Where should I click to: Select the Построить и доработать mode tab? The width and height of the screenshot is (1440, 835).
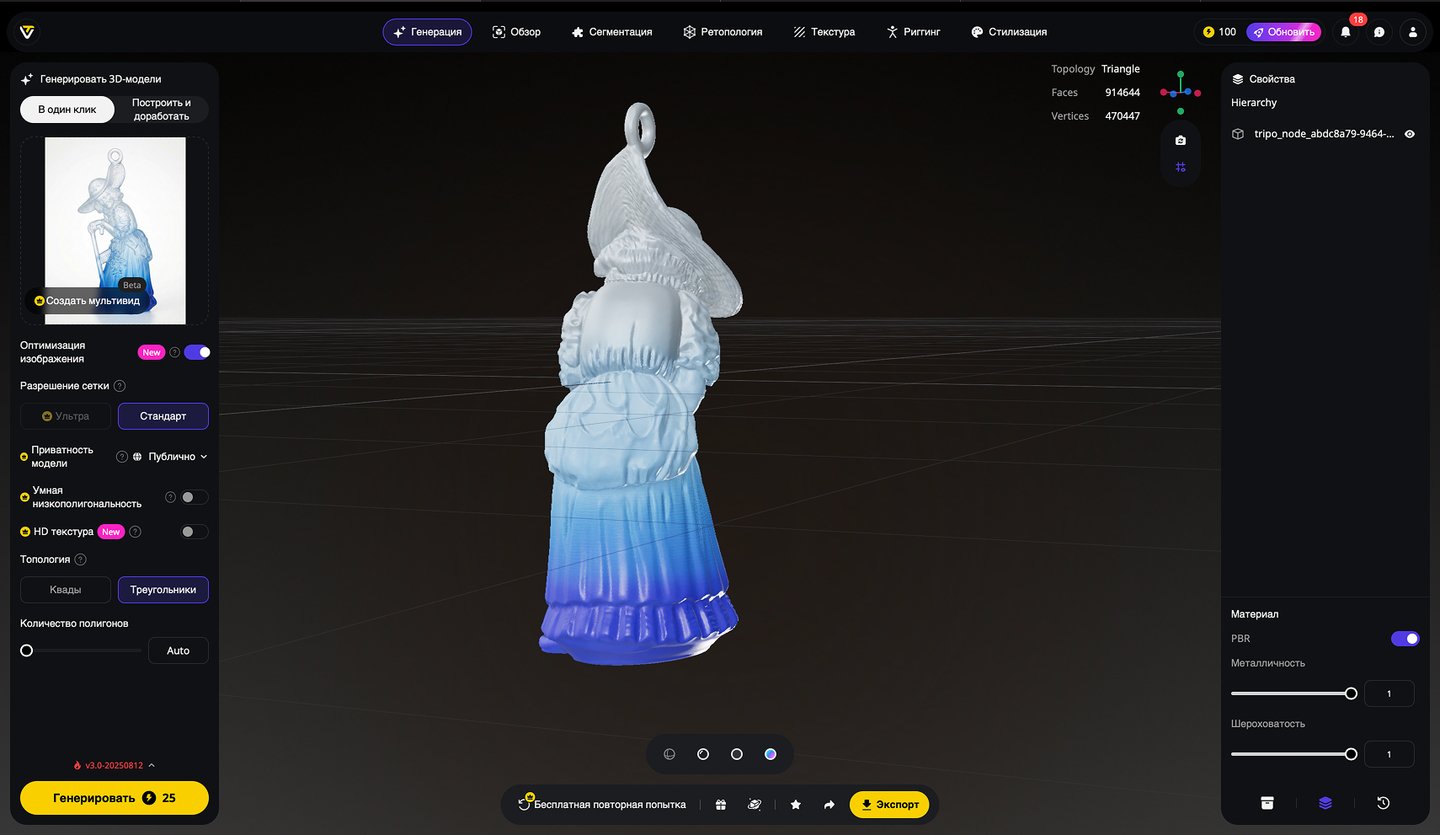162,109
